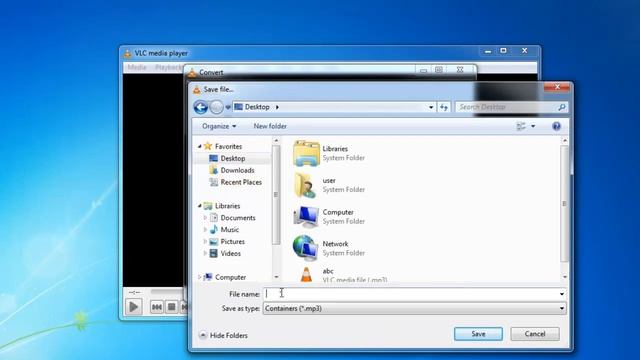Select Desktop under Favorites
The height and width of the screenshot is (360, 640).
tap(233, 158)
